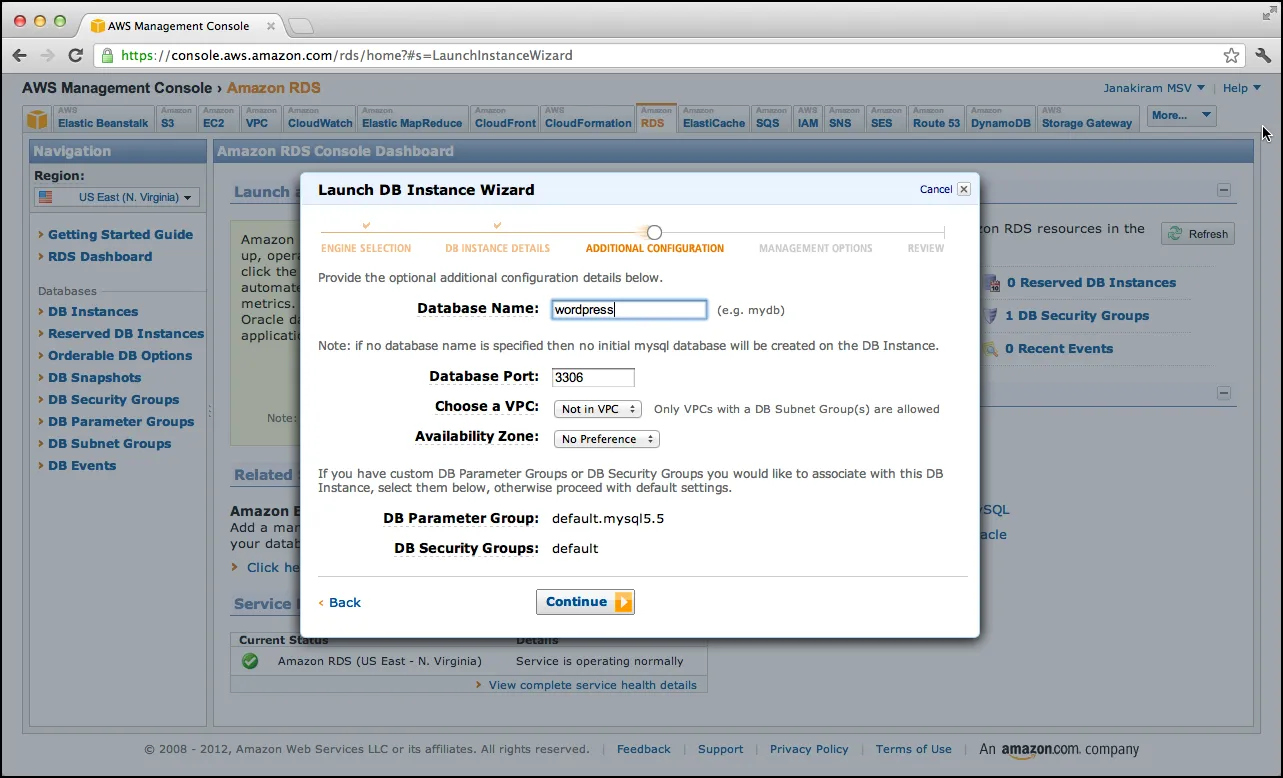Click the browser address bar

(x=670, y=55)
